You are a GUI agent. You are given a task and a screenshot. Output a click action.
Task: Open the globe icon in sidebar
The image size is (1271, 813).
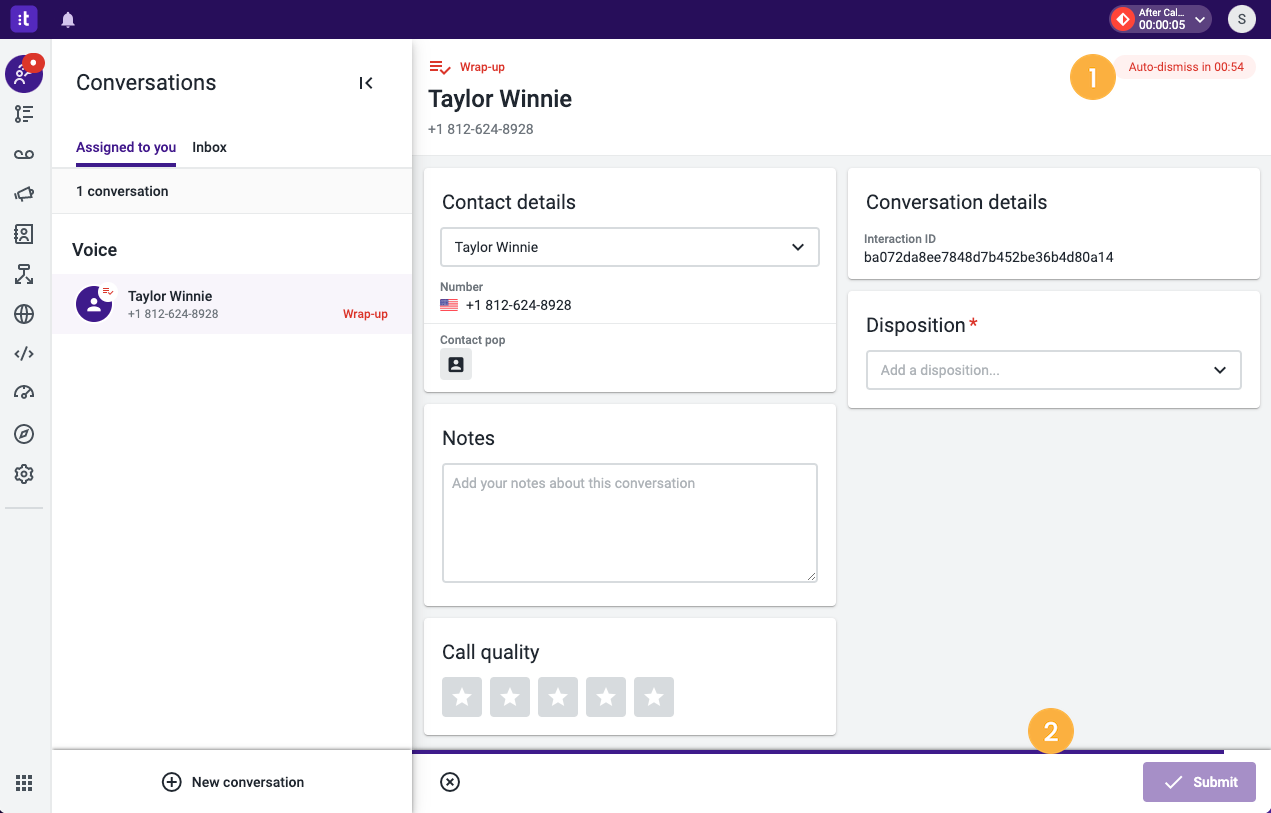[x=24, y=314]
